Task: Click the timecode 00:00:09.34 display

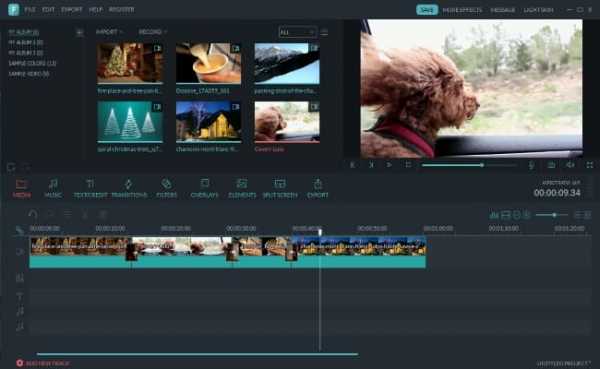Action: [x=557, y=193]
